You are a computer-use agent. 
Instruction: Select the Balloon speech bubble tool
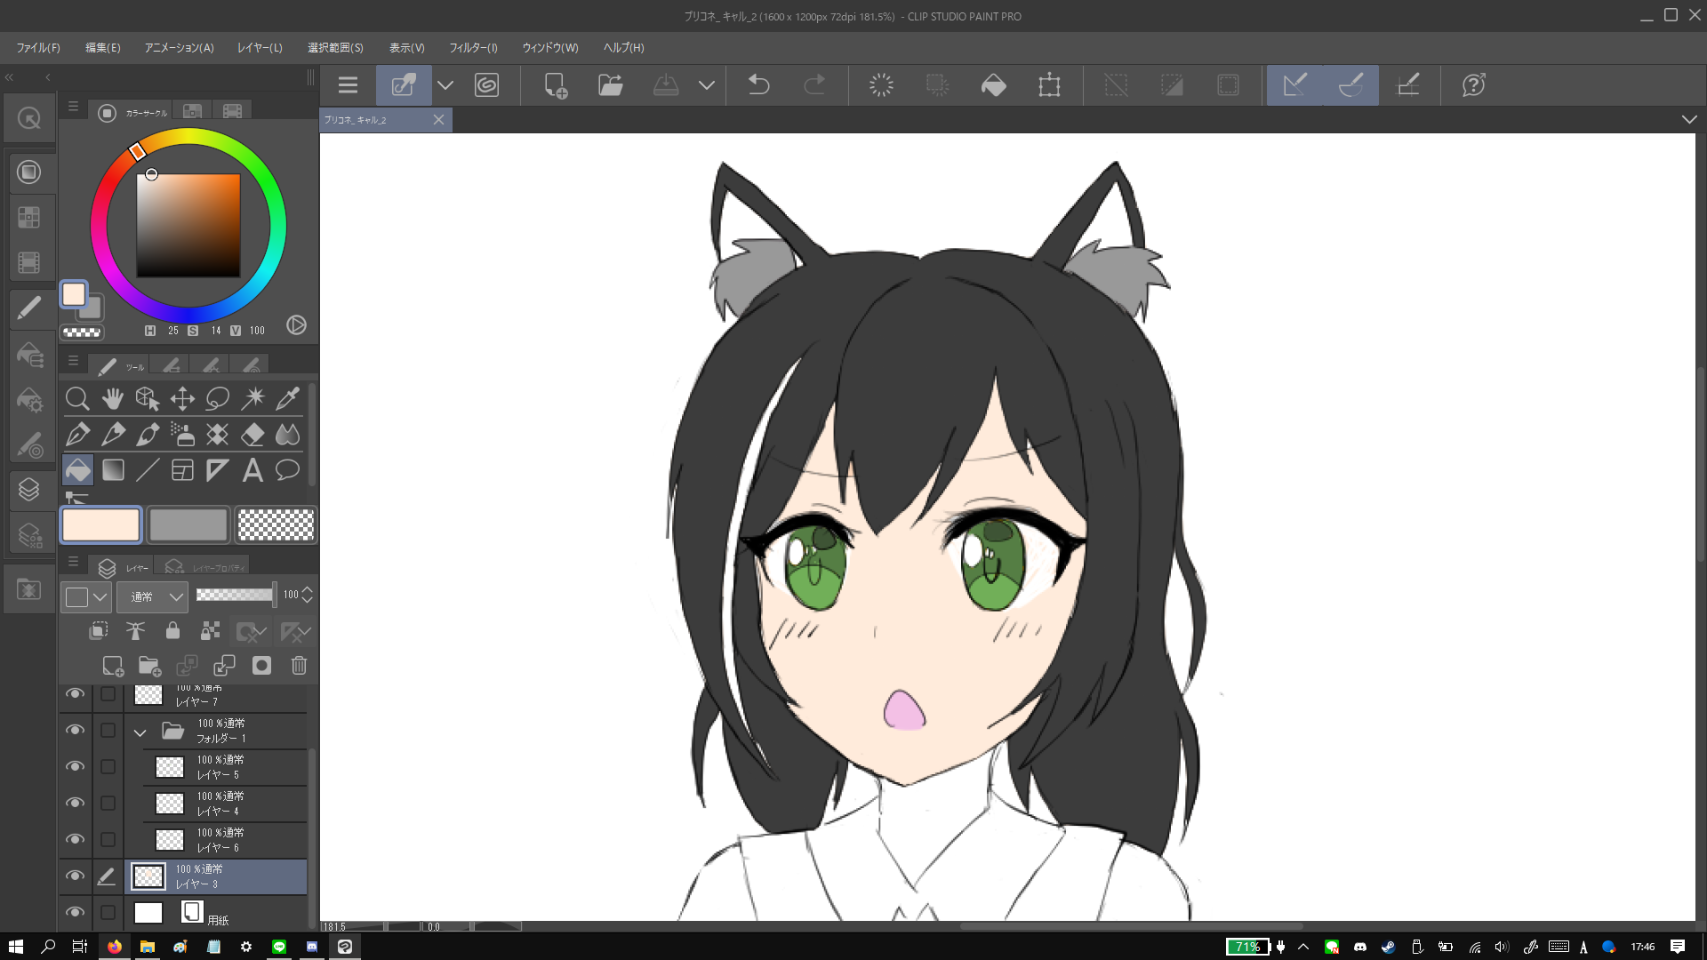288,470
